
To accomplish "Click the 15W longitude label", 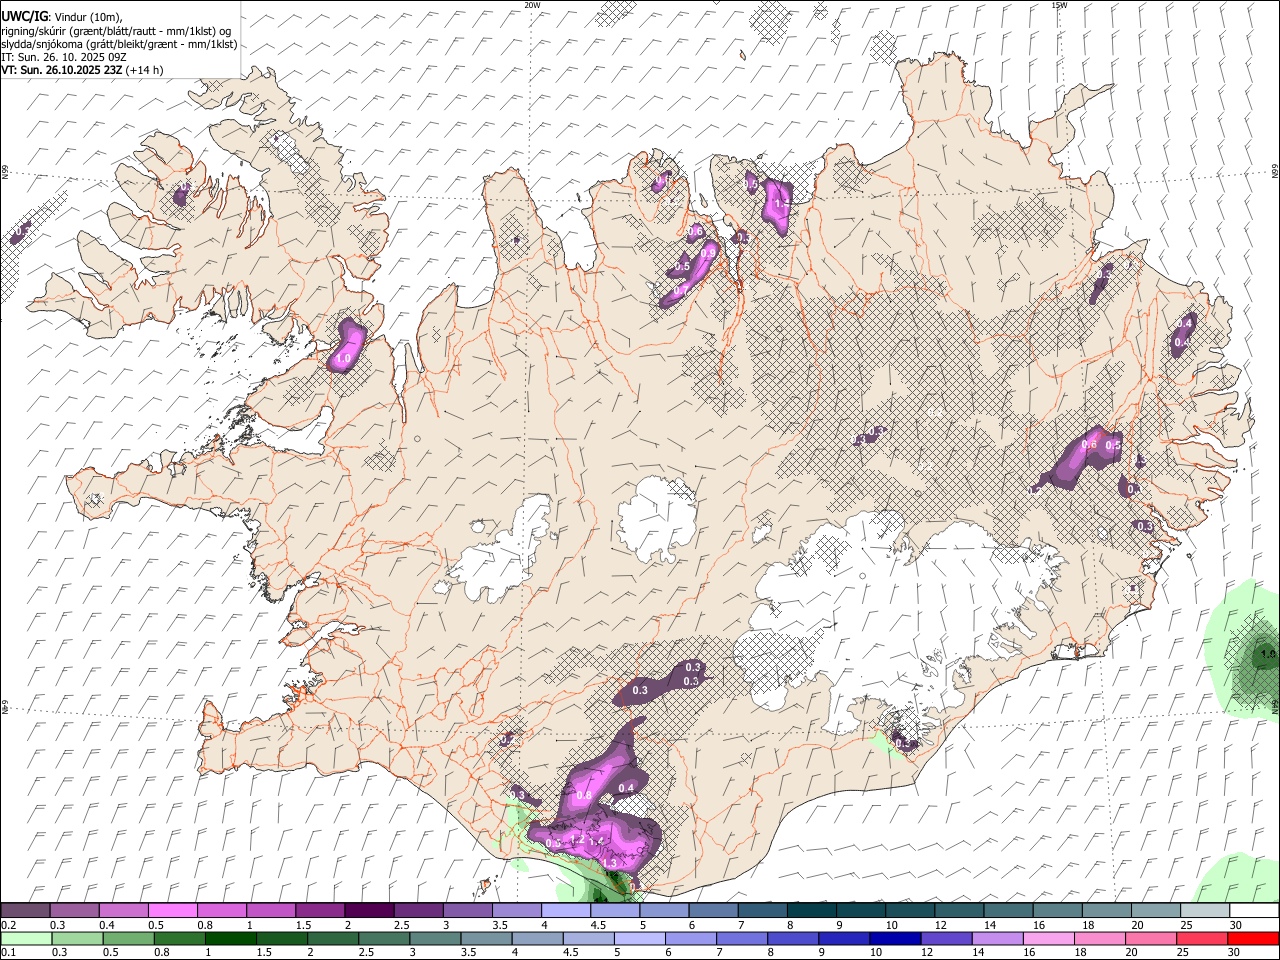I will point(1059,5).
